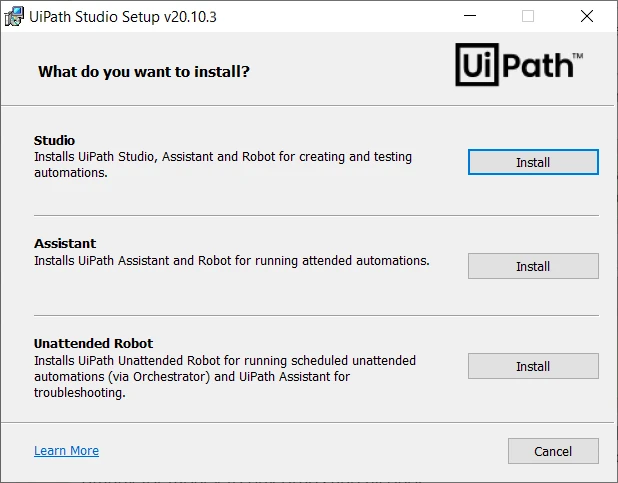Cancel the UiPath setup
The width and height of the screenshot is (618, 483).
click(553, 451)
